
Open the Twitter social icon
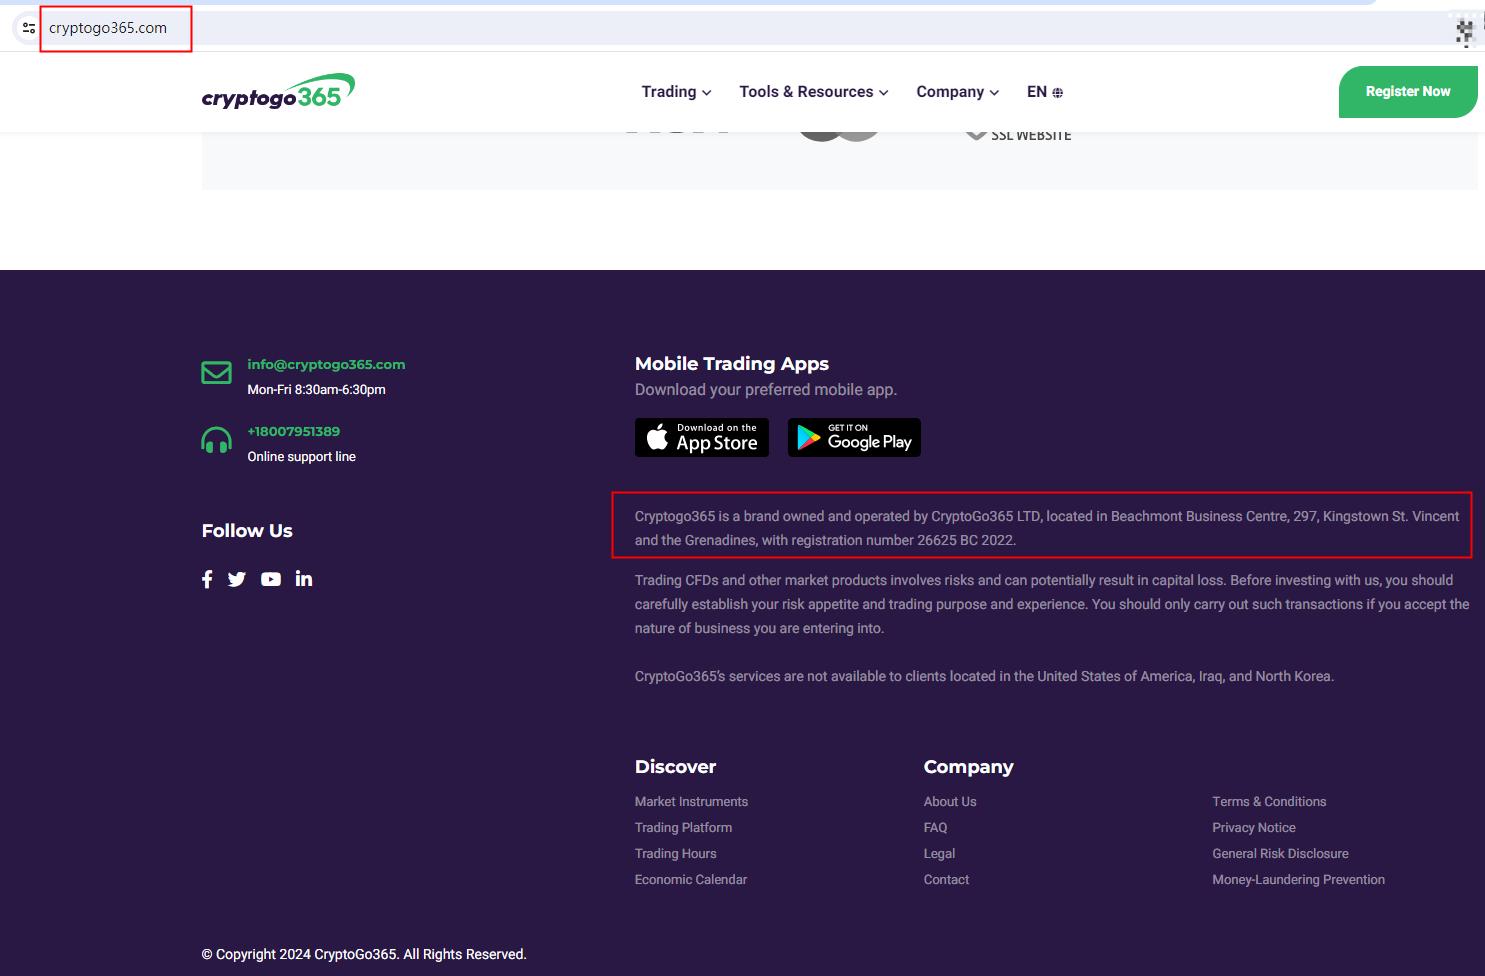point(237,579)
